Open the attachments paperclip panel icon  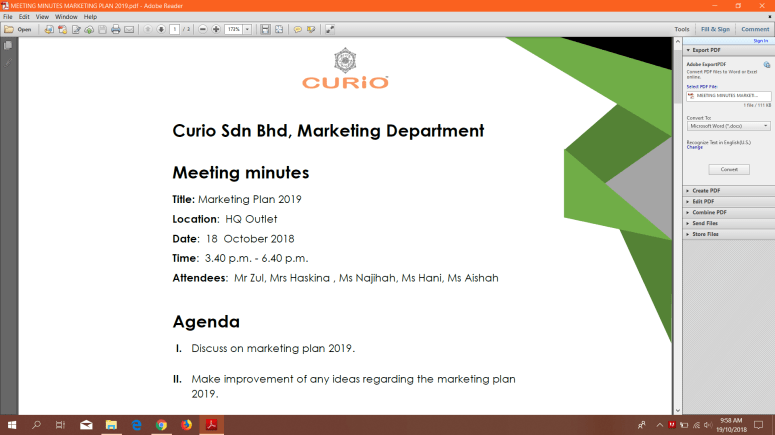pos(8,63)
